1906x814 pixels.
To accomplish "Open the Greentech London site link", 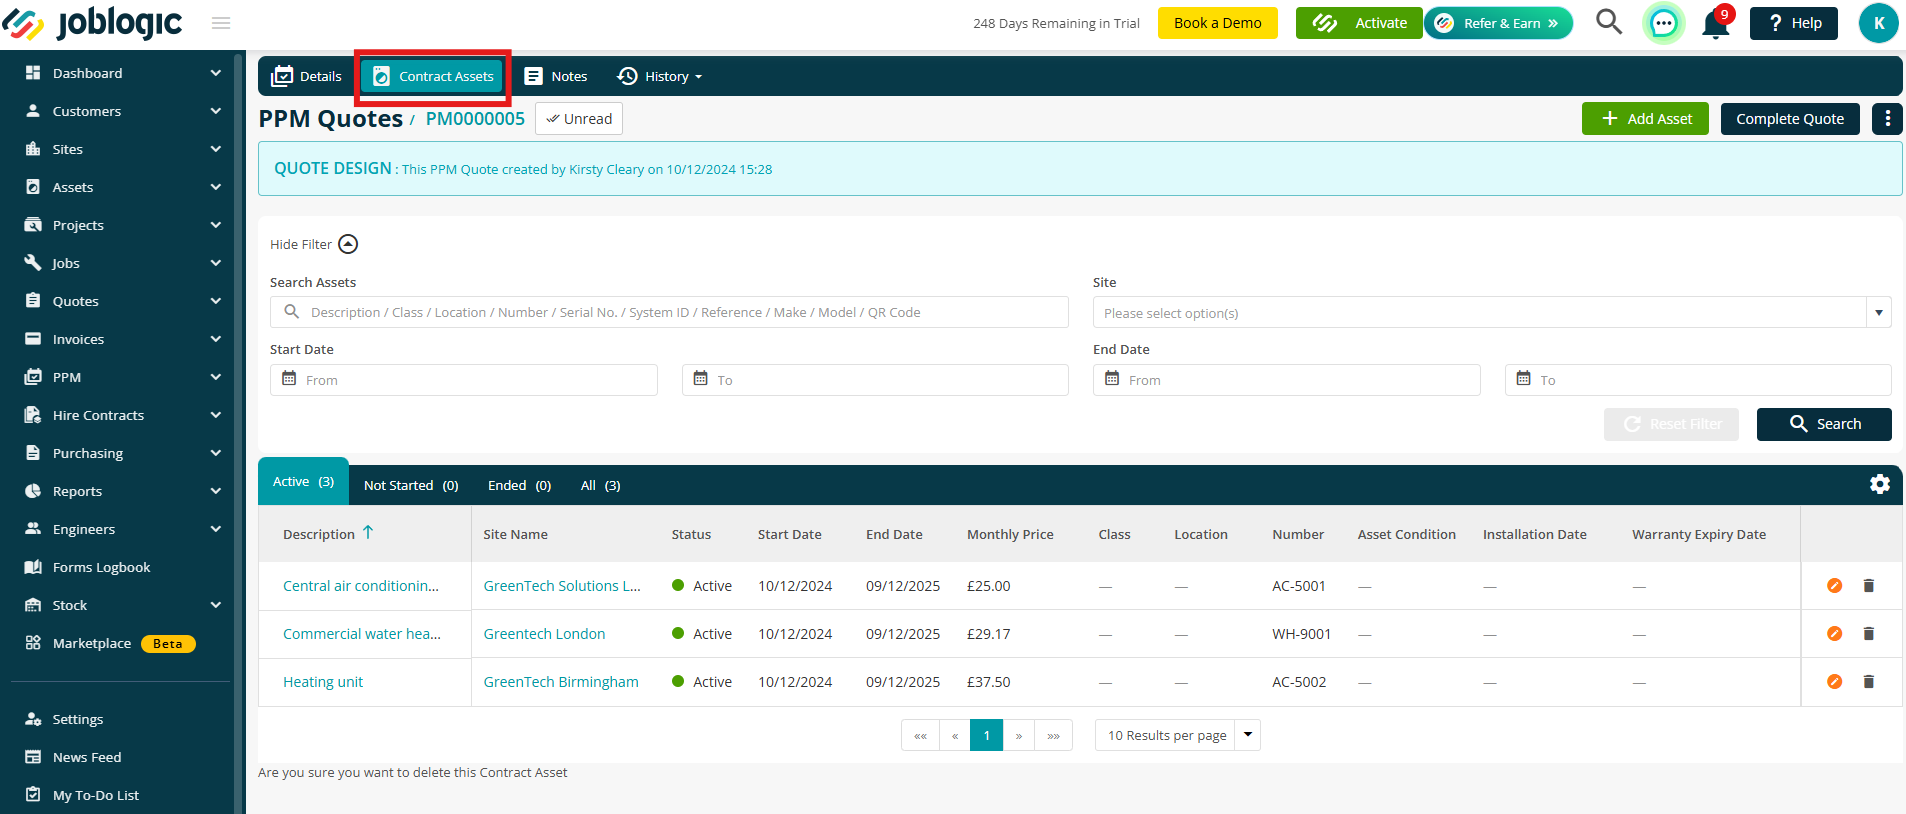I will click(544, 634).
